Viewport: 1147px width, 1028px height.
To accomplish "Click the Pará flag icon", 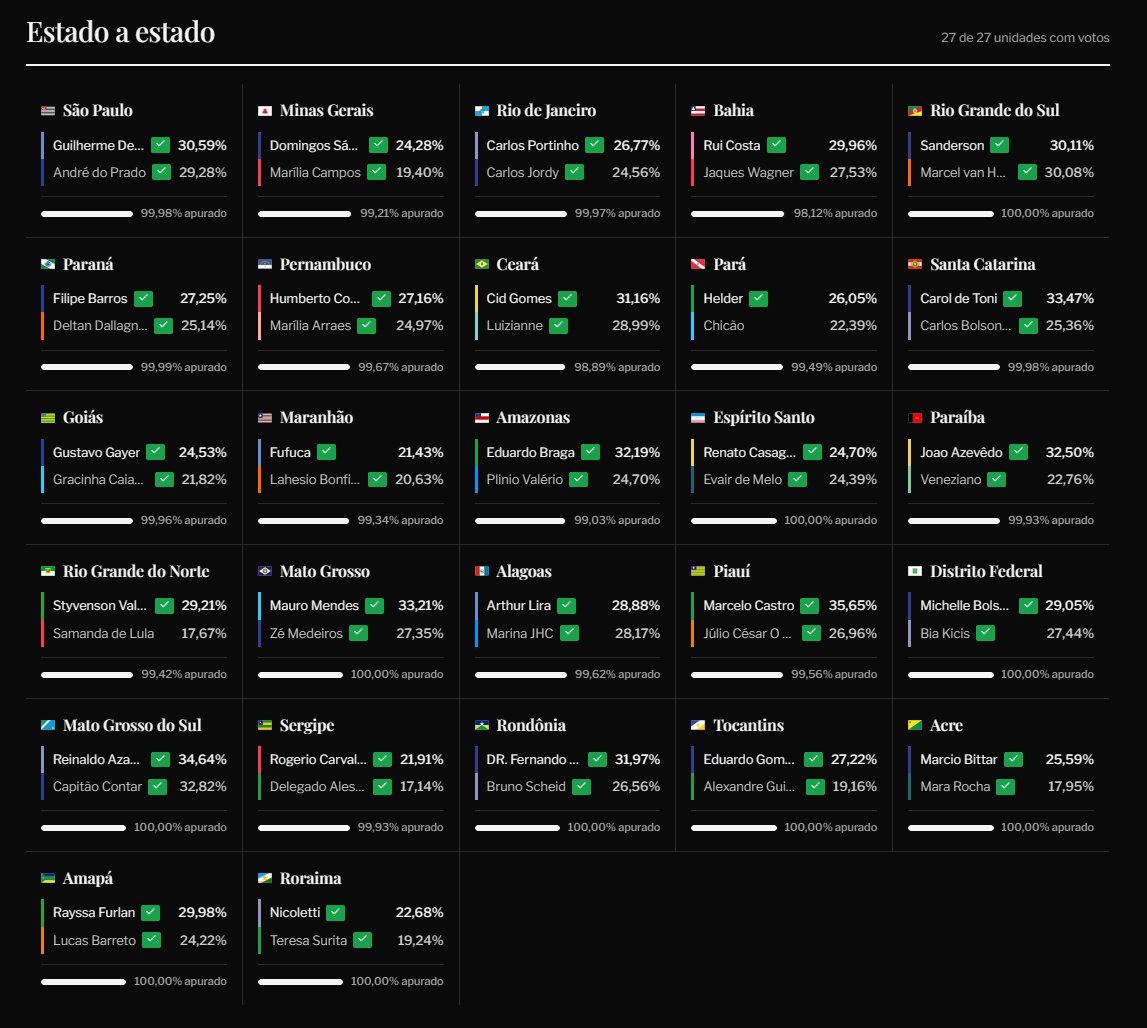I will coord(698,264).
